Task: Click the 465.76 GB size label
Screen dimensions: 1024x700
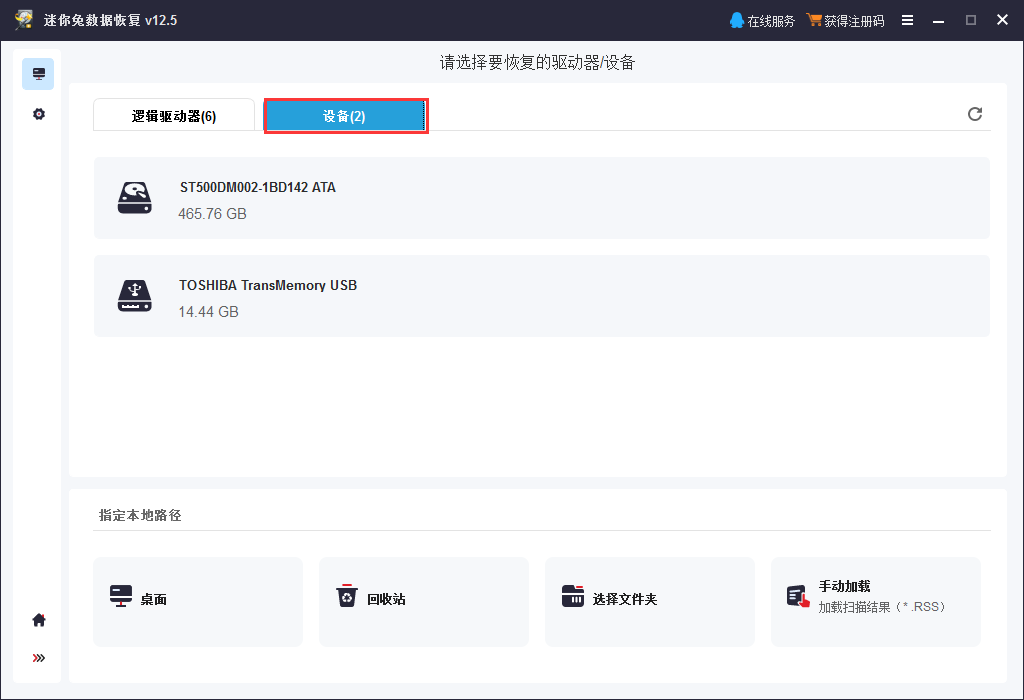Action: point(212,214)
